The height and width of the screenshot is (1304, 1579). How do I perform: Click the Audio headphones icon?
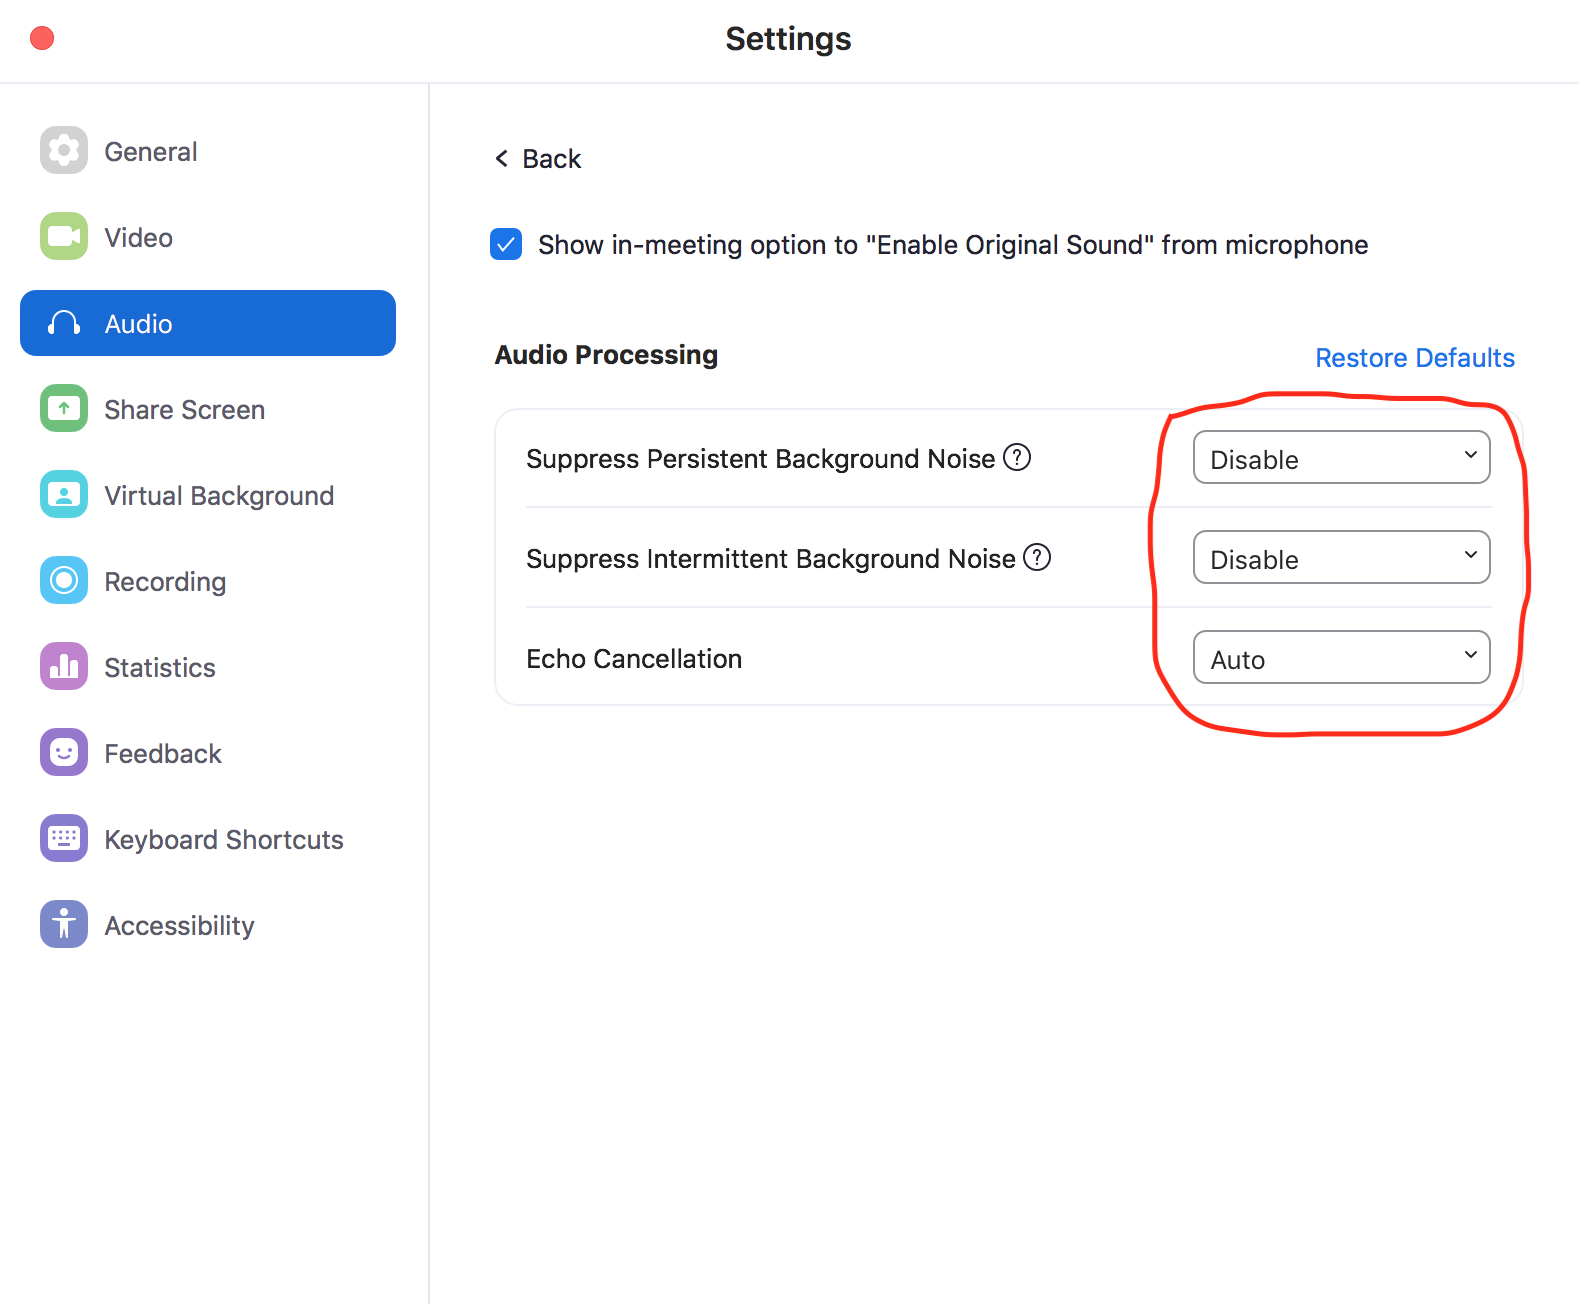pos(64,323)
